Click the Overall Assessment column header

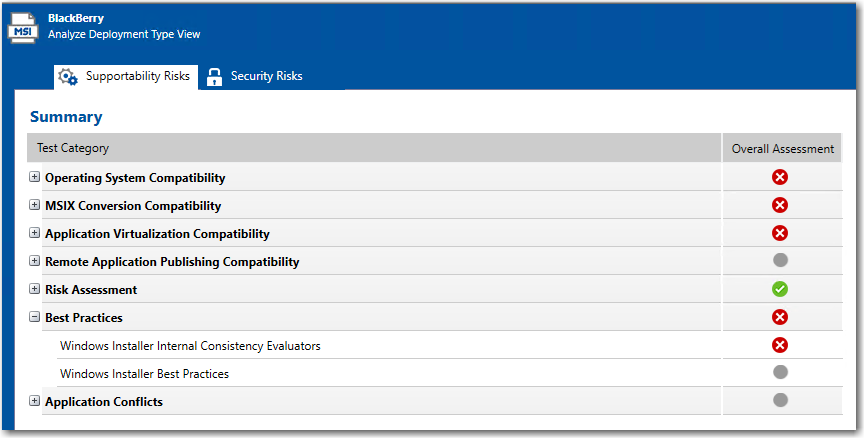coord(782,148)
